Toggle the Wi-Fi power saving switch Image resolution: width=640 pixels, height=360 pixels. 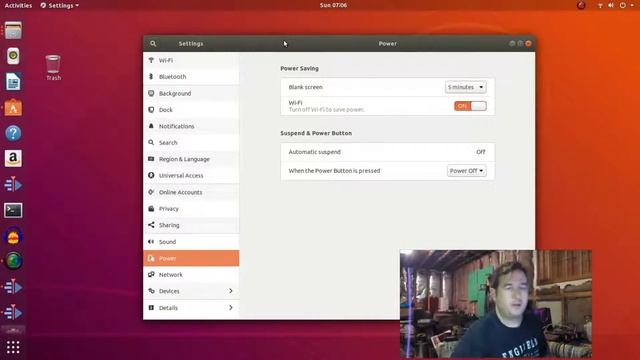tap(470, 106)
